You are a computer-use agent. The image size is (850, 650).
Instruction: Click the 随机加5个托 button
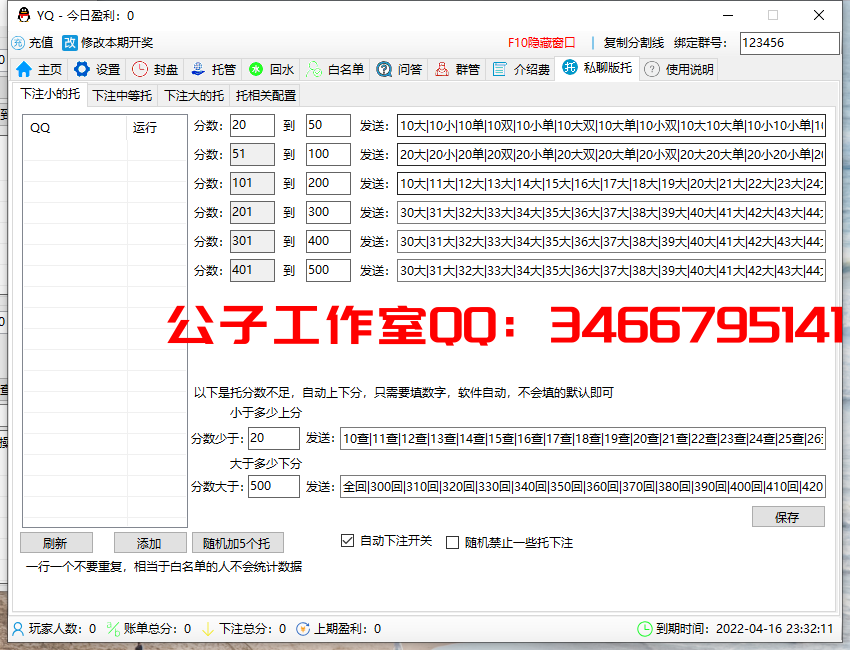point(237,543)
